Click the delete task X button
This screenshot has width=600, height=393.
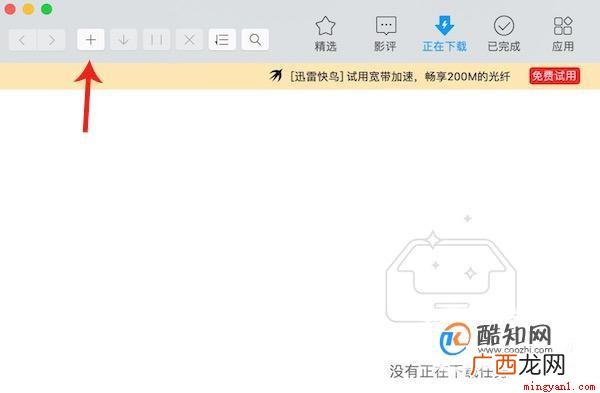point(189,40)
